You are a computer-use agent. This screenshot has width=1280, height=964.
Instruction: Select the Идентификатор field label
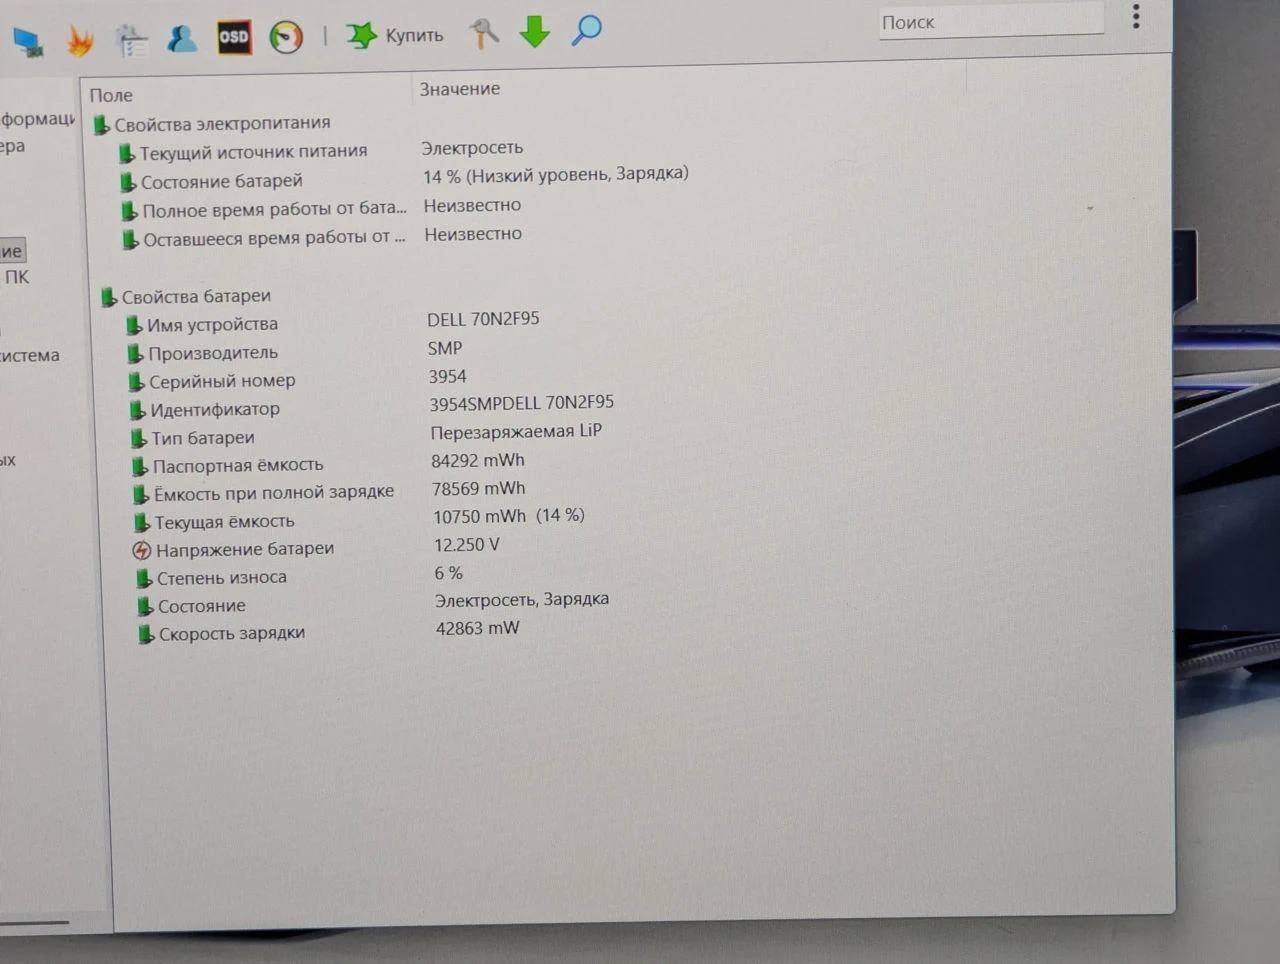pos(215,409)
